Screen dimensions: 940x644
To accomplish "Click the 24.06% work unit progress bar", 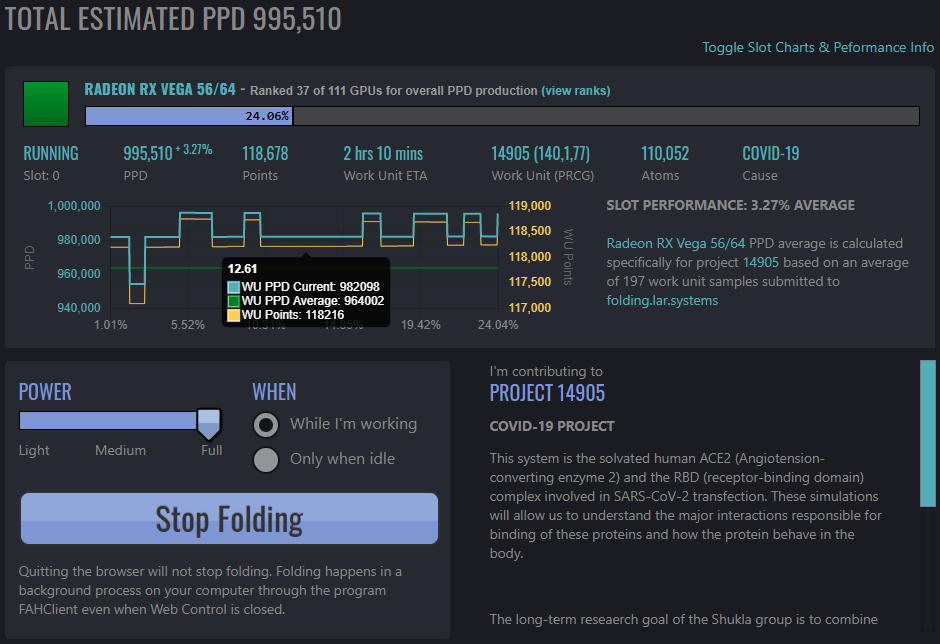I will [502, 116].
